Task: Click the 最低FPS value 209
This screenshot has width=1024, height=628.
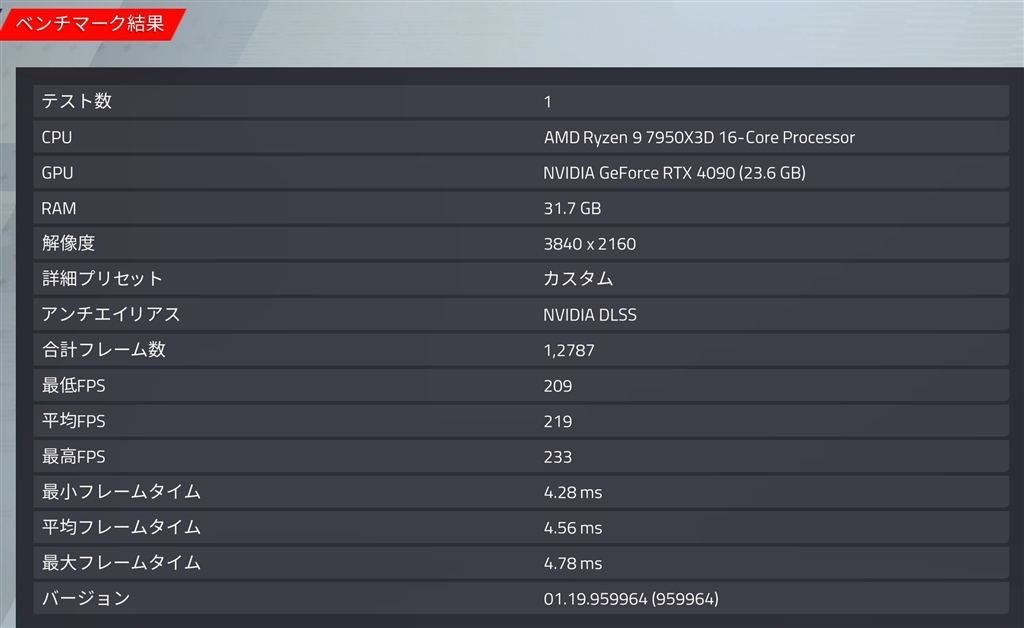Action: point(557,385)
